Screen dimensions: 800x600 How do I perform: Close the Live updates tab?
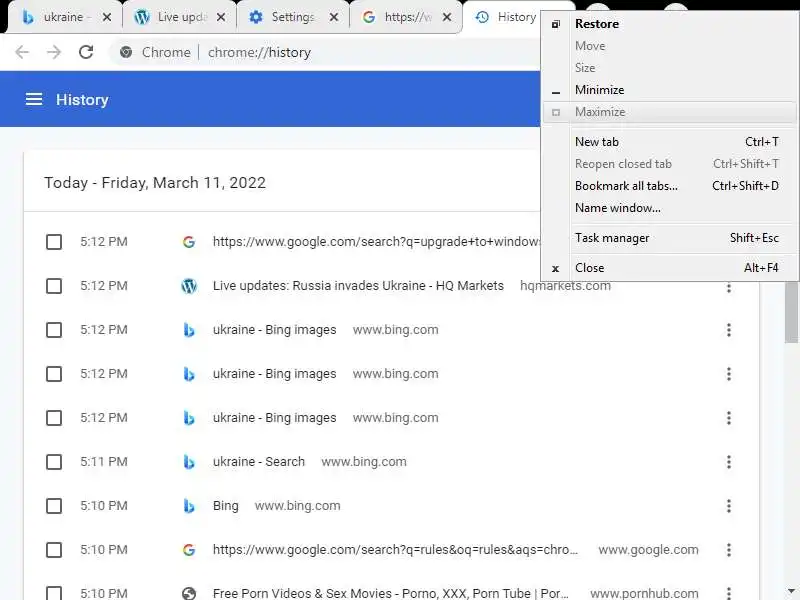(x=221, y=17)
